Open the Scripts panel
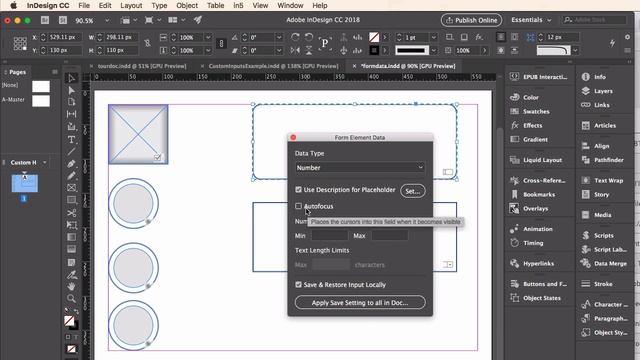This screenshot has width=640, height=360. (x=598, y=236)
